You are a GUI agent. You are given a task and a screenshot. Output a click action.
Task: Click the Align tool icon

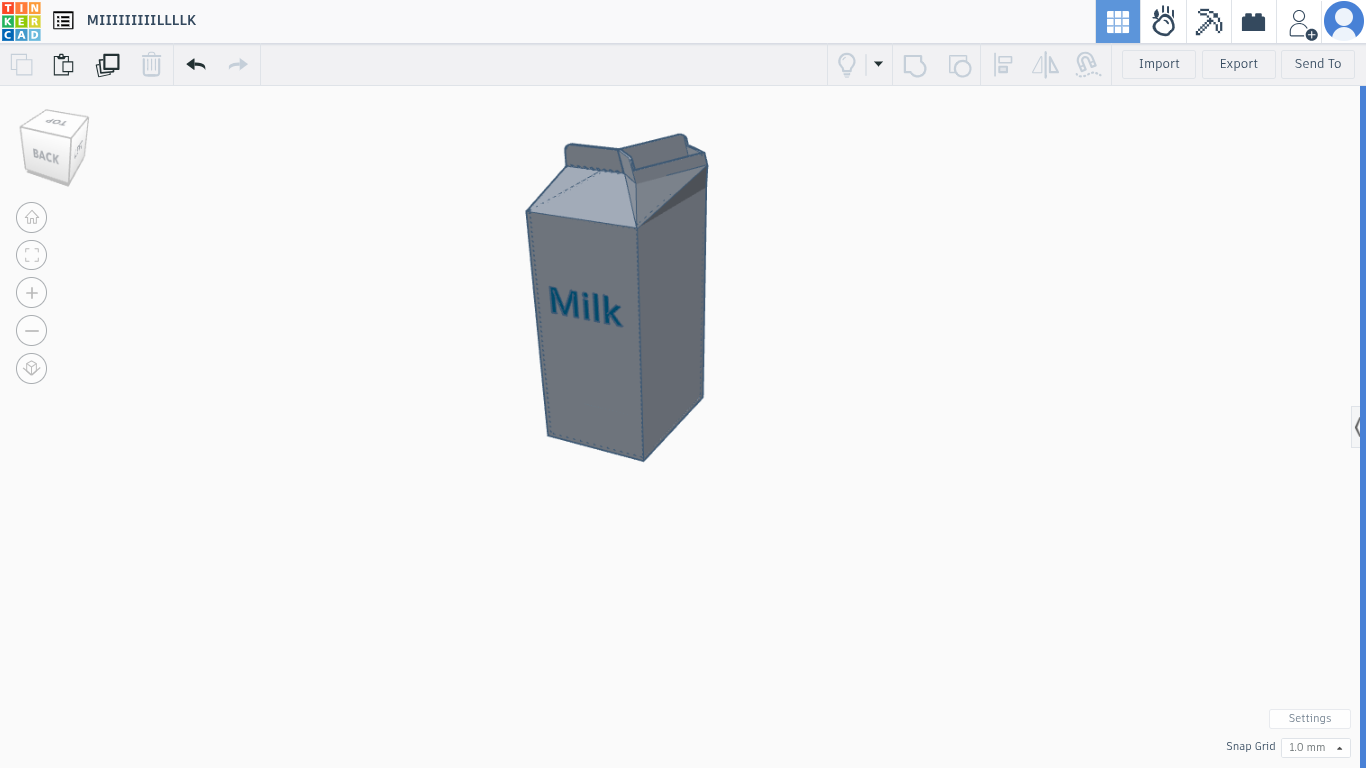1003,65
